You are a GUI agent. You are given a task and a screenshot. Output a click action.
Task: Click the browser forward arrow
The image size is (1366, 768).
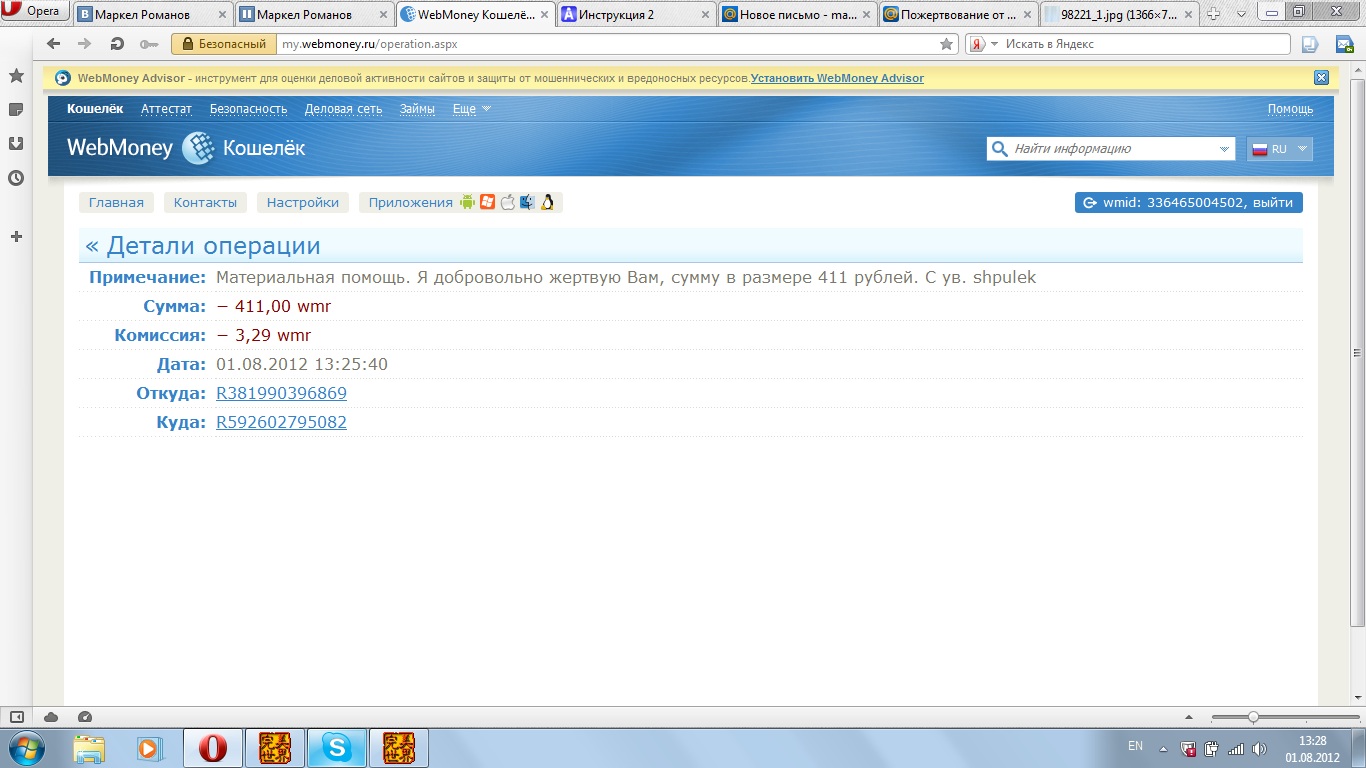pyautogui.click(x=85, y=44)
